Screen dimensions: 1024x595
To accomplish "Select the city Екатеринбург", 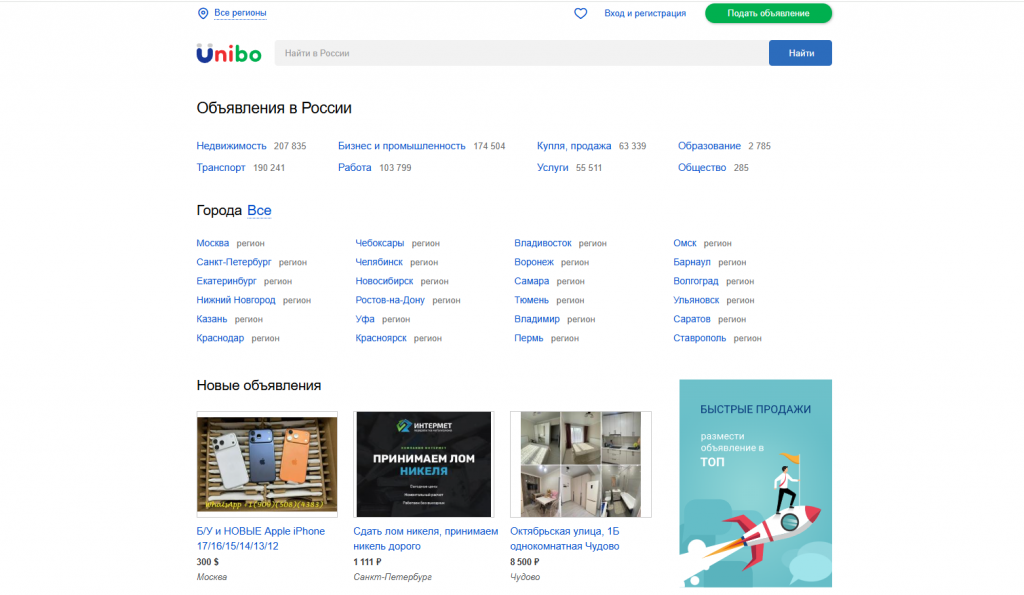I will click(x=227, y=281).
